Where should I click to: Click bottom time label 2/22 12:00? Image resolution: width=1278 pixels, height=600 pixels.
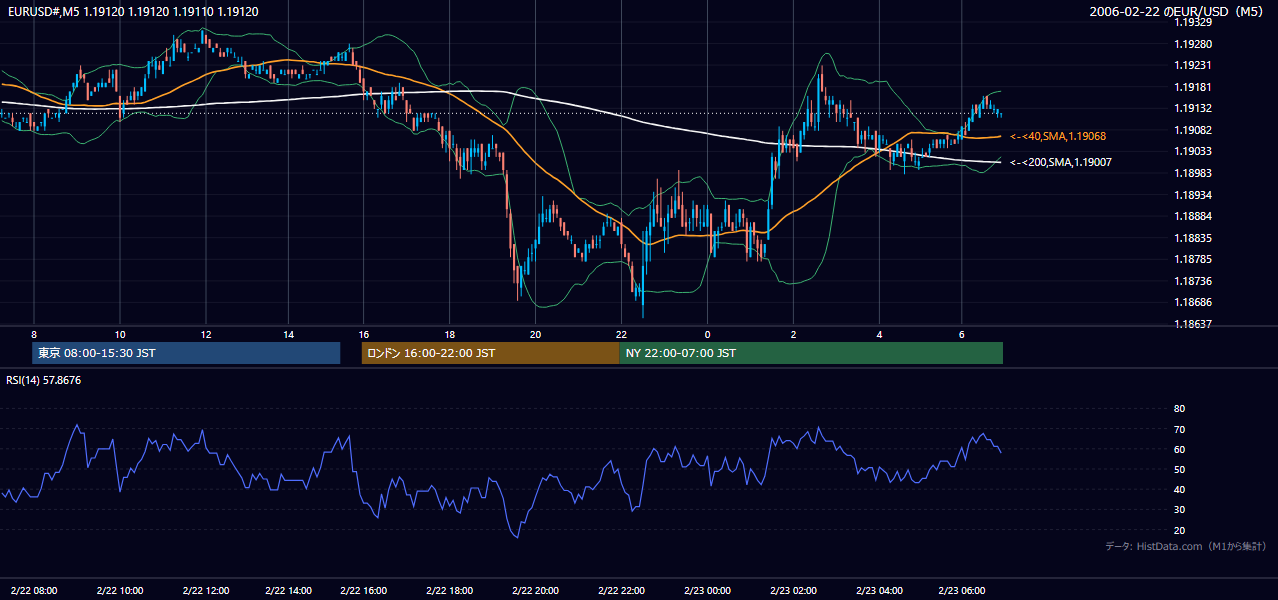[206, 590]
